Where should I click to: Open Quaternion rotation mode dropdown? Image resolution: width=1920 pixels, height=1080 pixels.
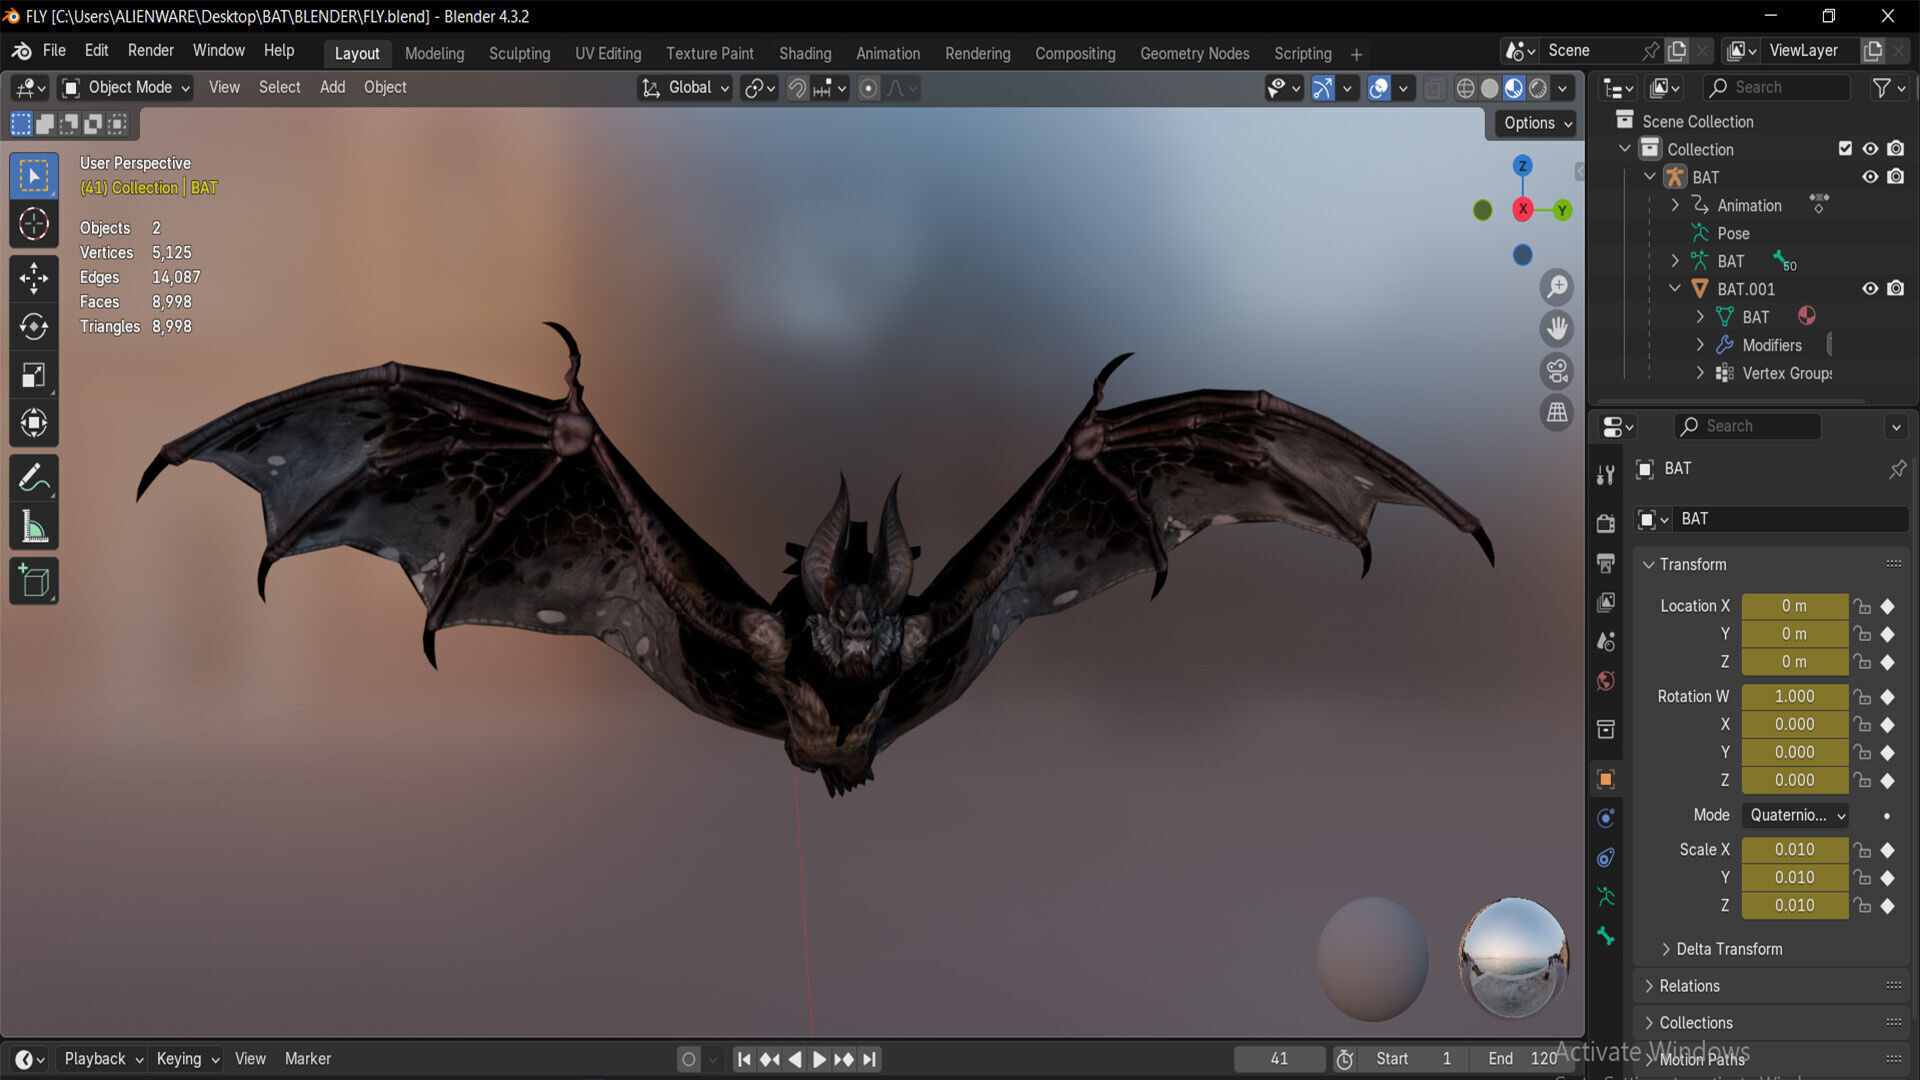pyautogui.click(x=1795, y=815)
